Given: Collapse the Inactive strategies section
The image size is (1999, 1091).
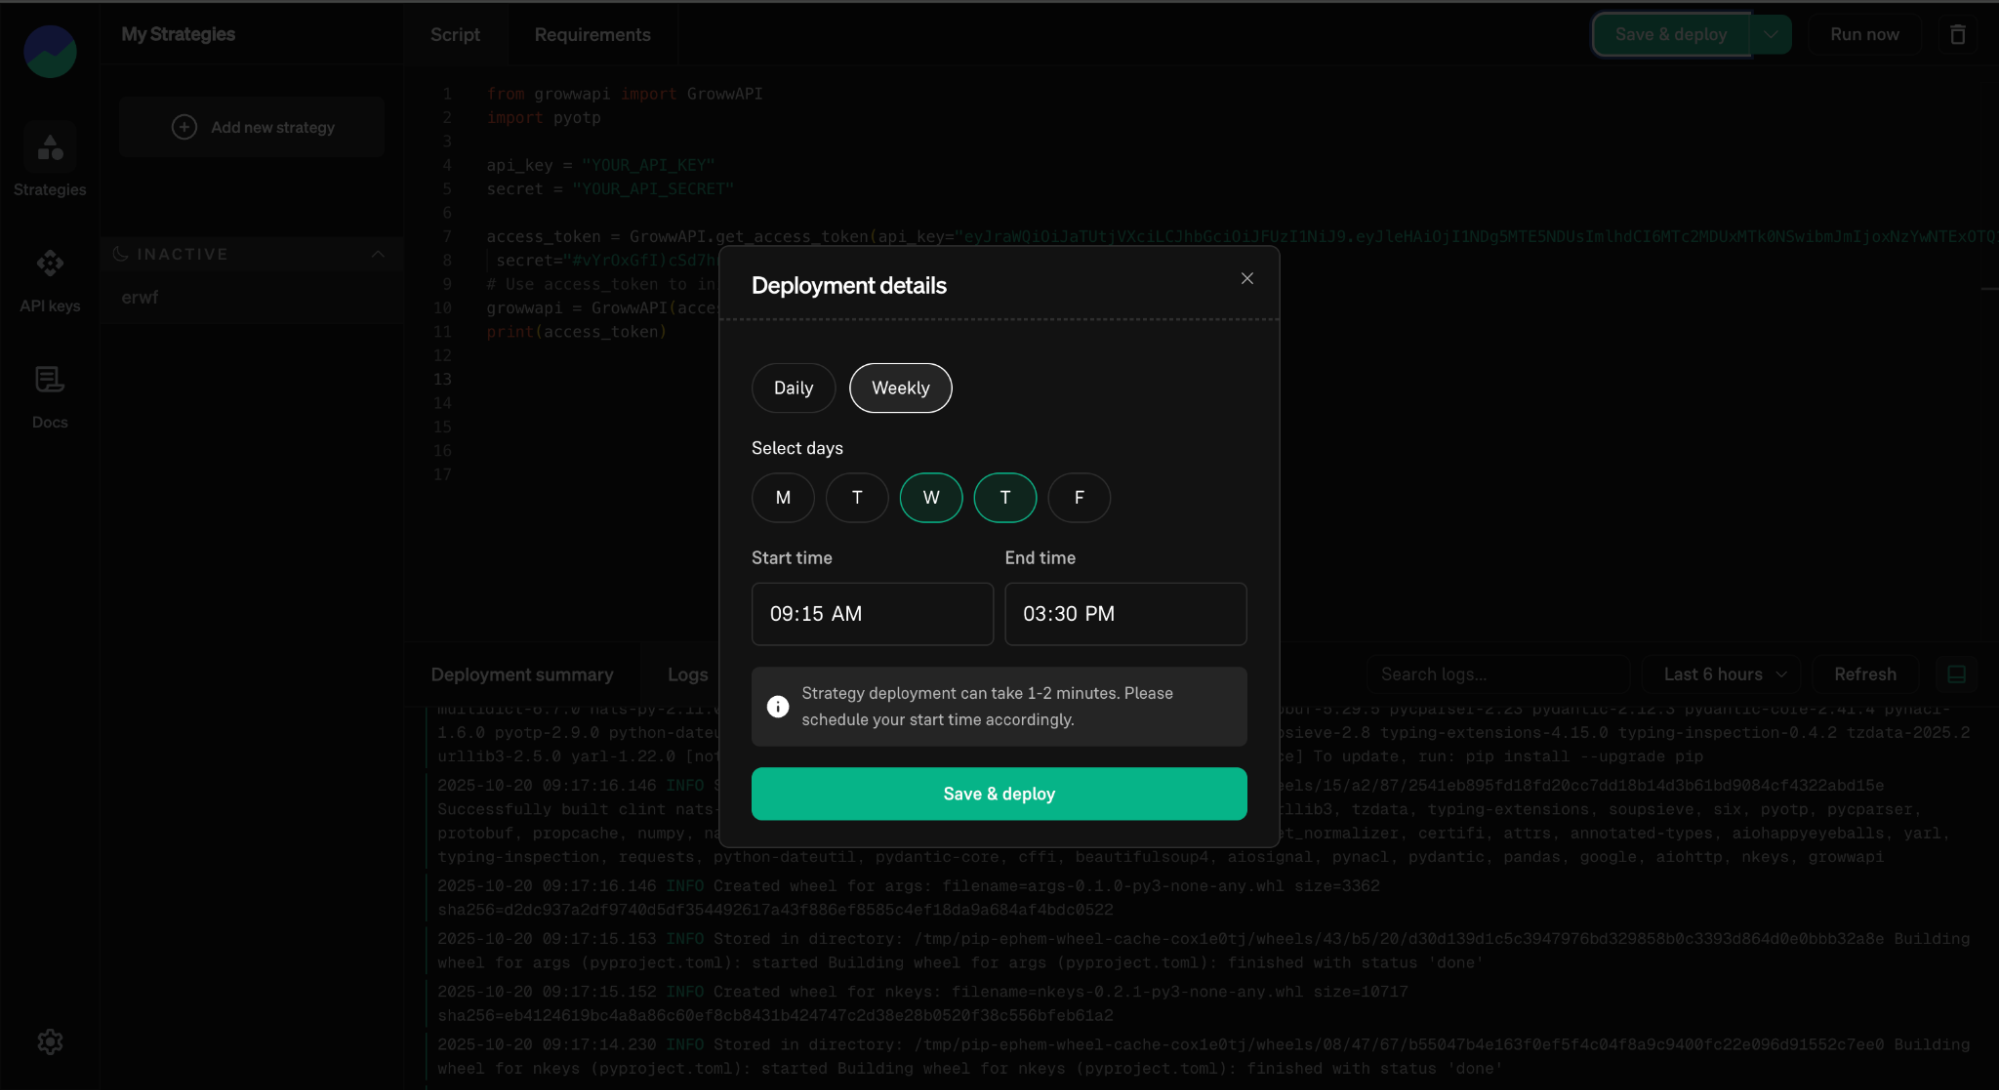Looking at the screenshot, I should 377,254.
